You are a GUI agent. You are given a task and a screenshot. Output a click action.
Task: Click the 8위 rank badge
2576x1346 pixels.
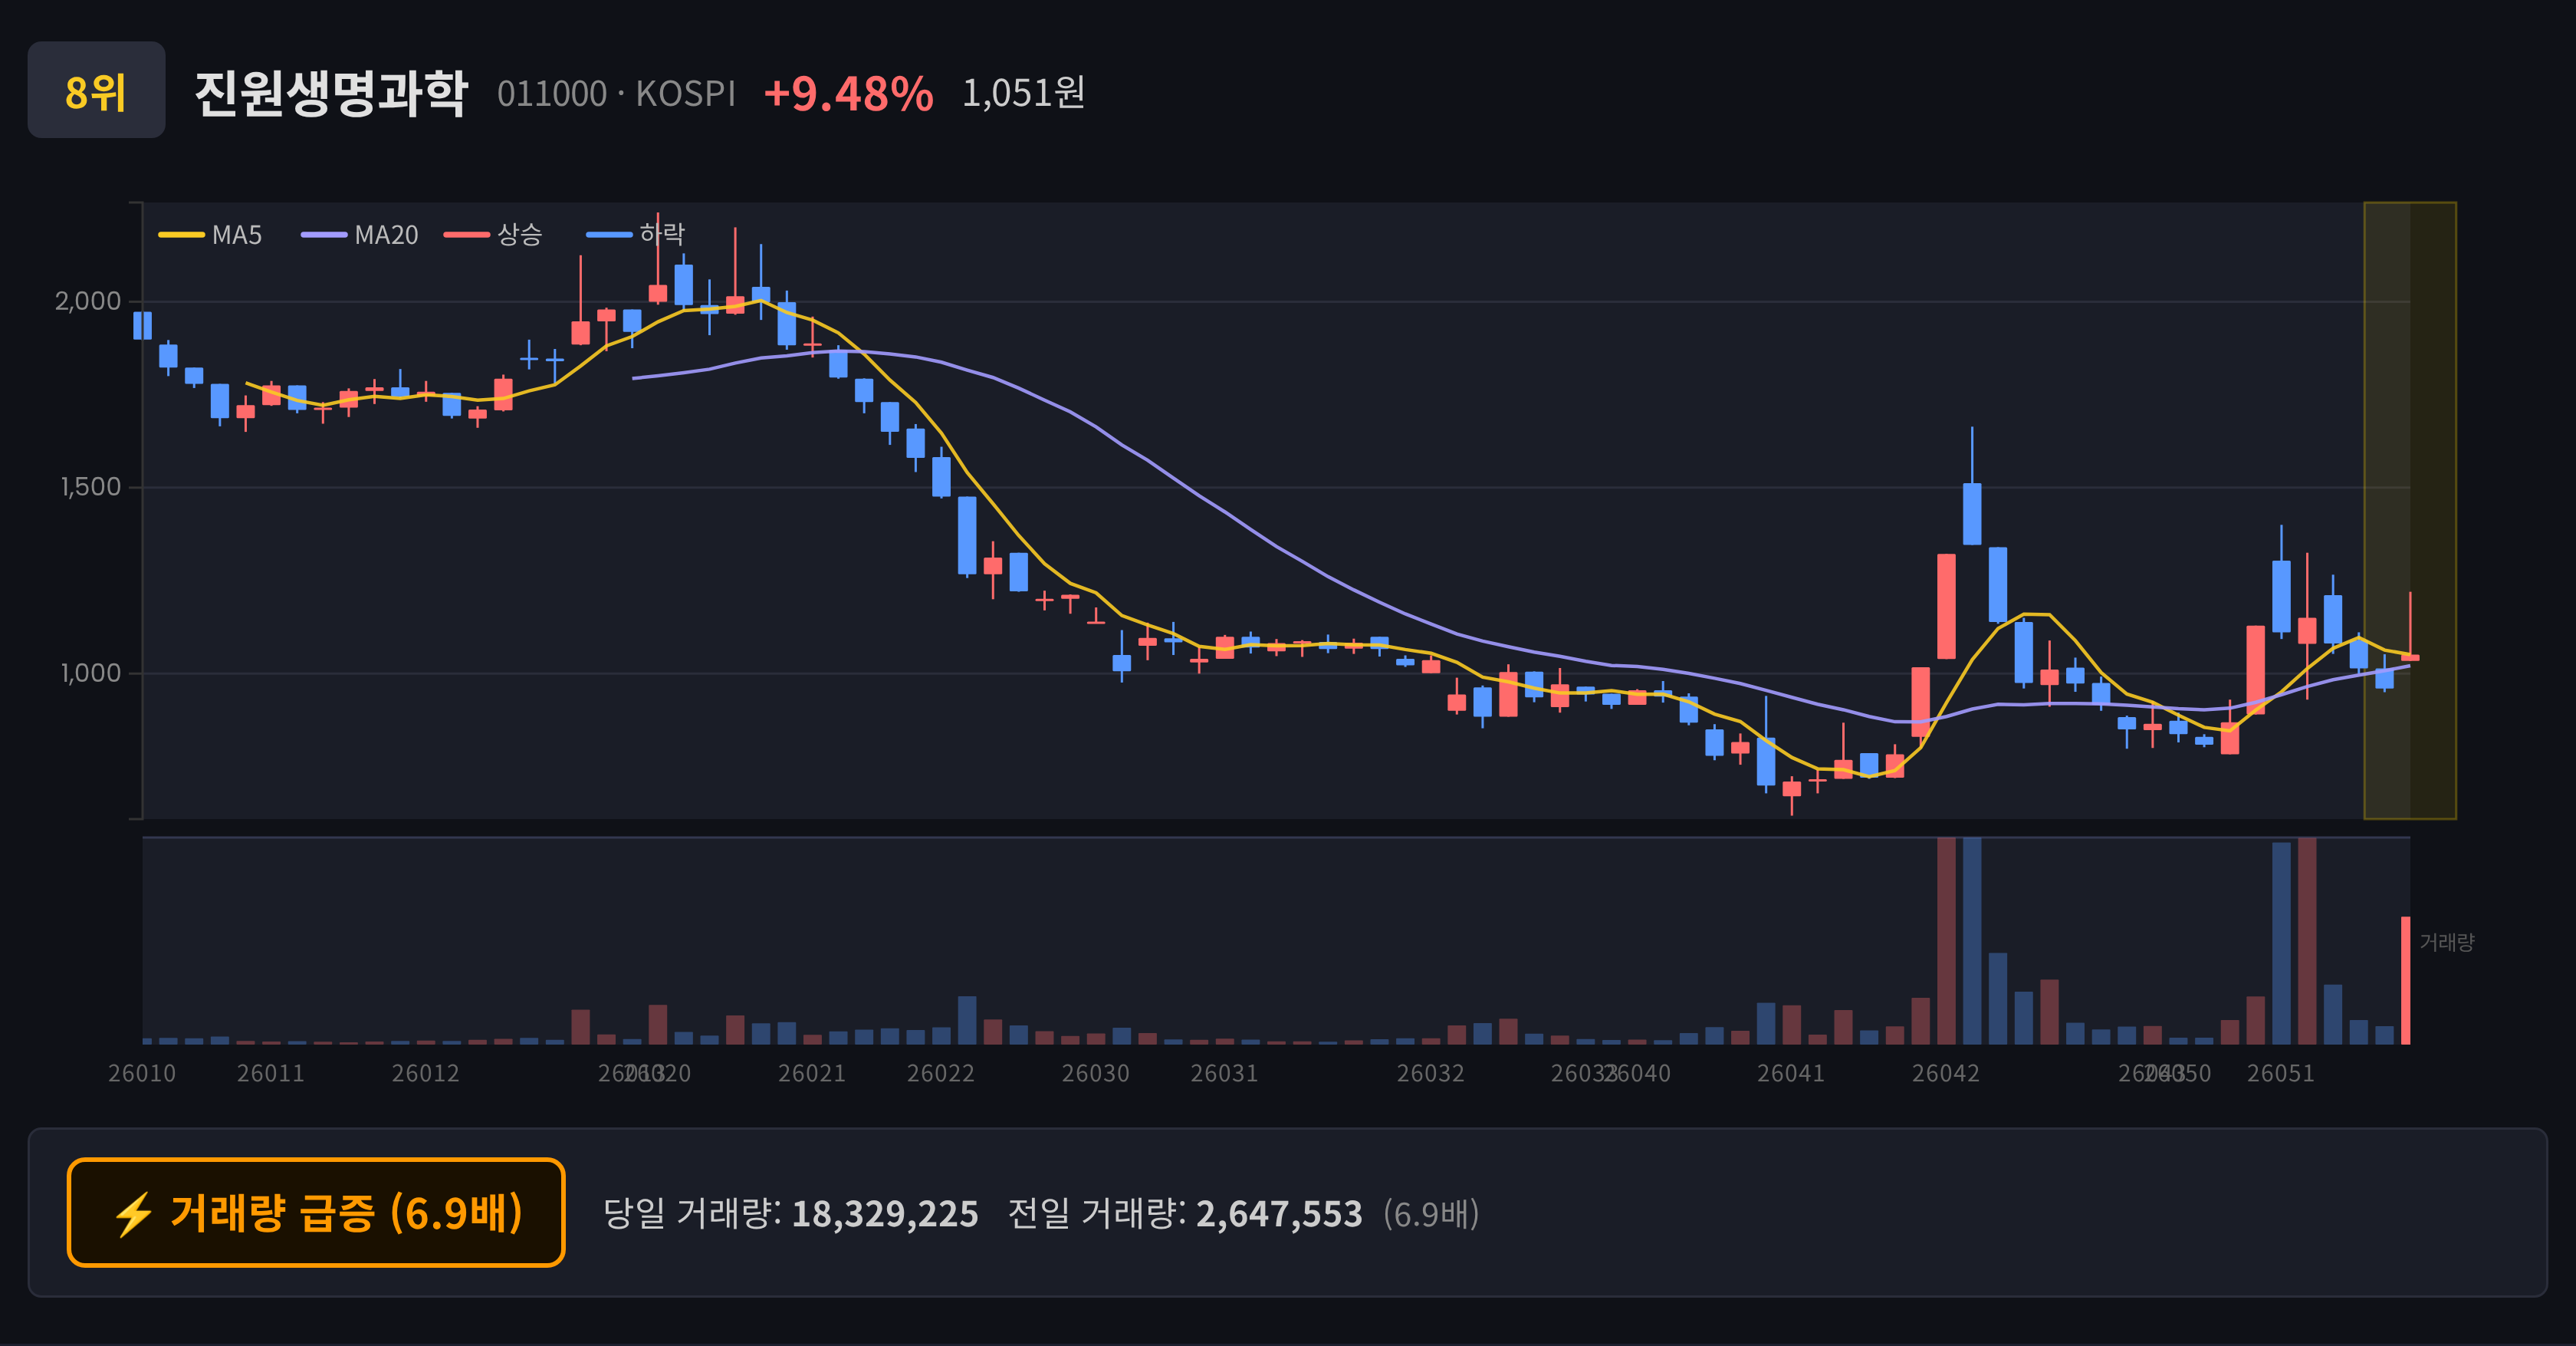click(x=96, y=90)
